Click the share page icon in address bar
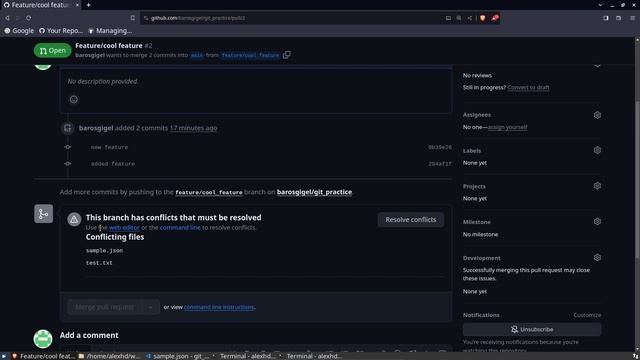640x360 pixels. click(x=470, y=18)
